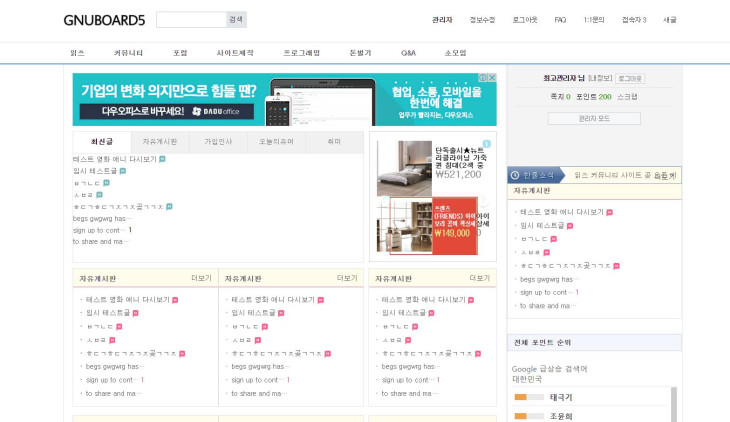The height and width of the screenshot is (422, 730).
Task: Select the 가입인사 tab
Action: point(218,142)
